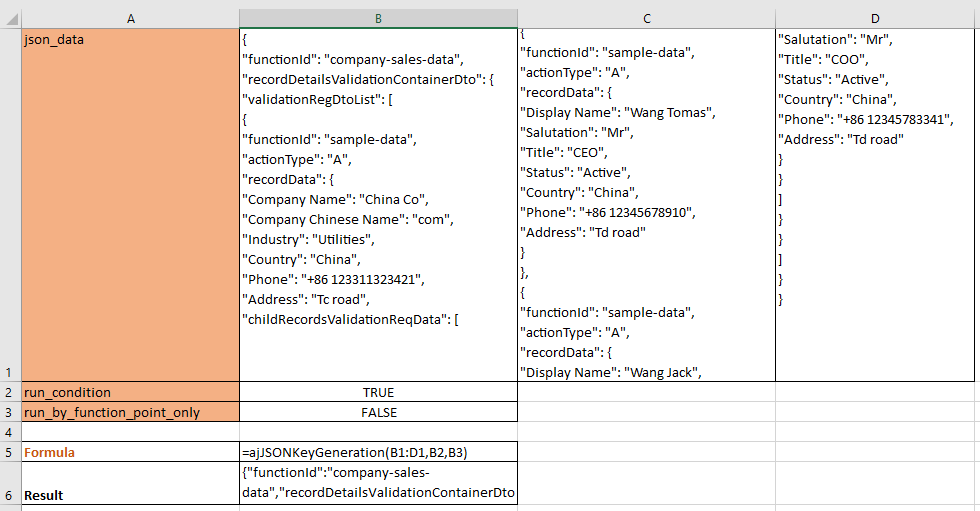Select the row 3 header
980x511 pixels.
(x=10, y=412)
